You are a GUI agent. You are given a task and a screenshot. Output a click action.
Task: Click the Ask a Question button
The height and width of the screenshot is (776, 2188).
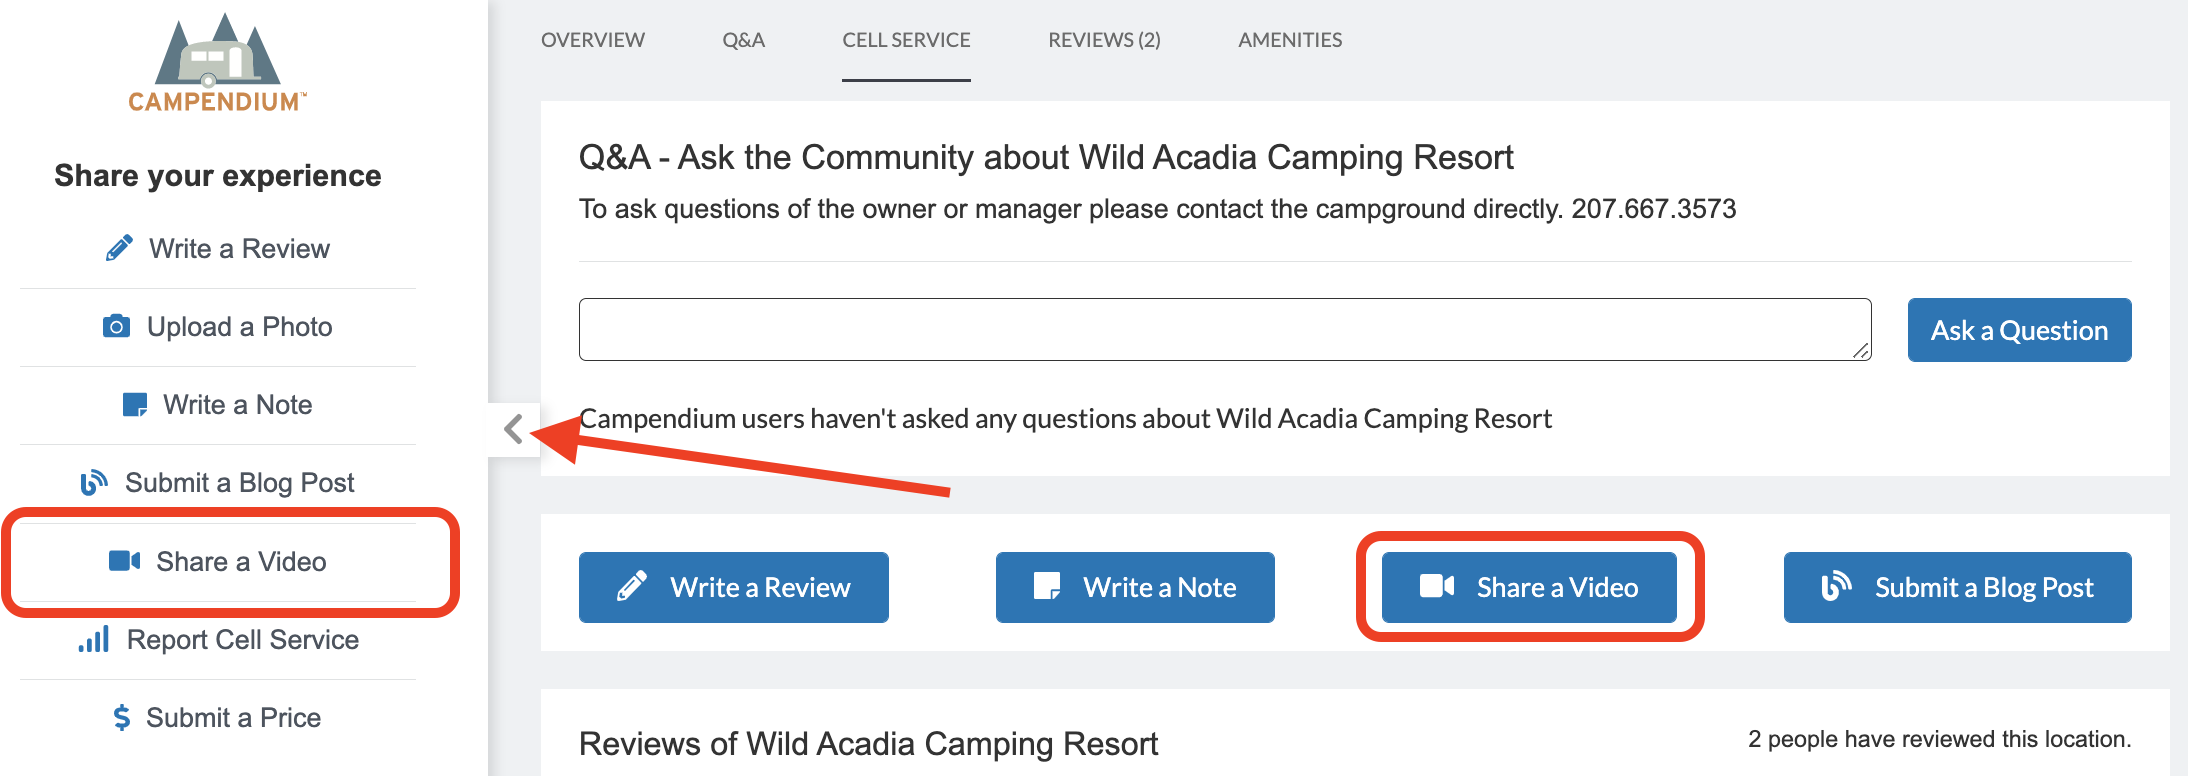pyautogui.click(x=2019, y=330)
